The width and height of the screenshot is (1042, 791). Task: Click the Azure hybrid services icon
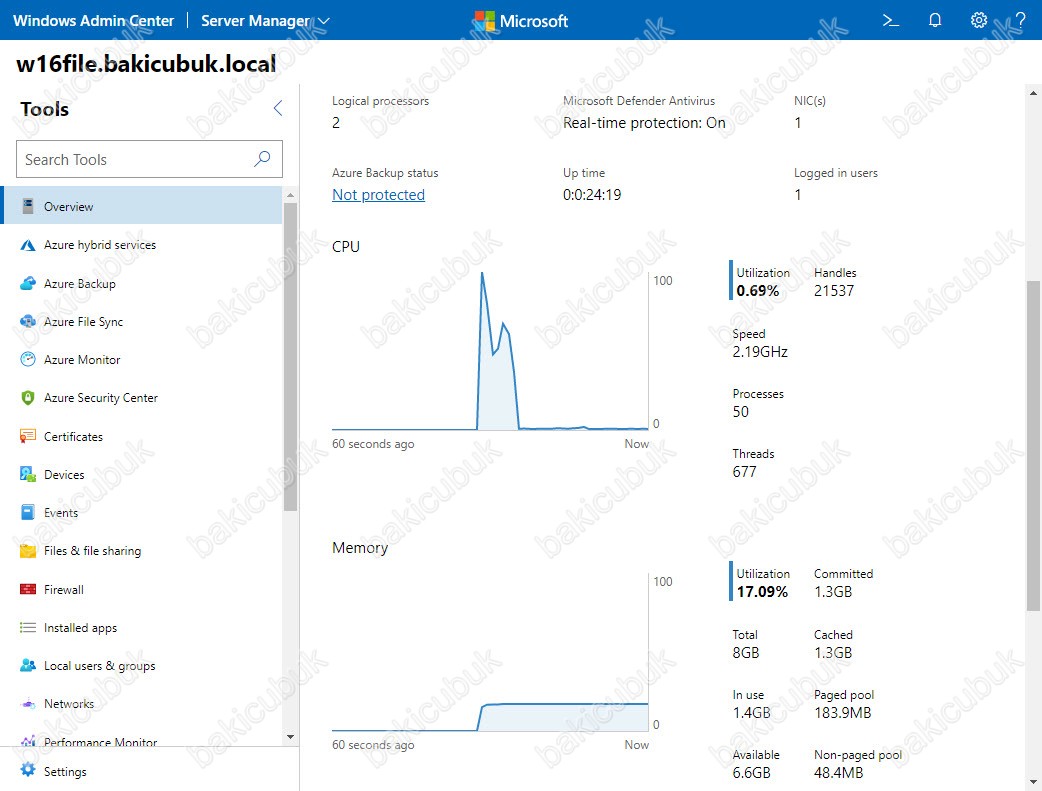(x=28, y=245)
